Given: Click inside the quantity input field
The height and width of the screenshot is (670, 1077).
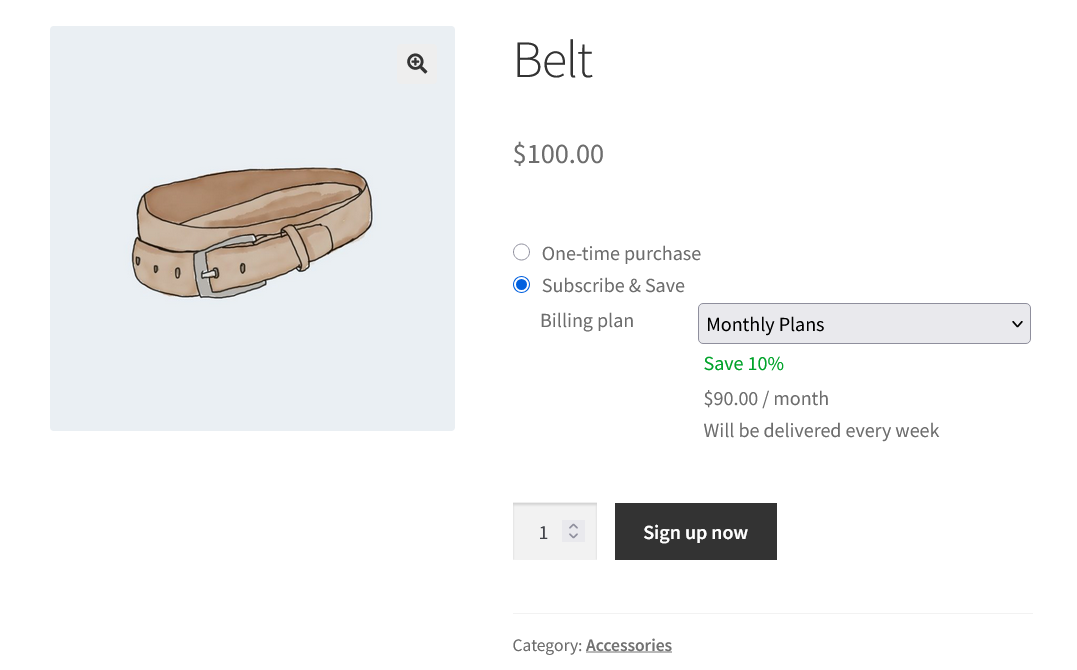Looking at the screenshot, I should pos(543,533).
